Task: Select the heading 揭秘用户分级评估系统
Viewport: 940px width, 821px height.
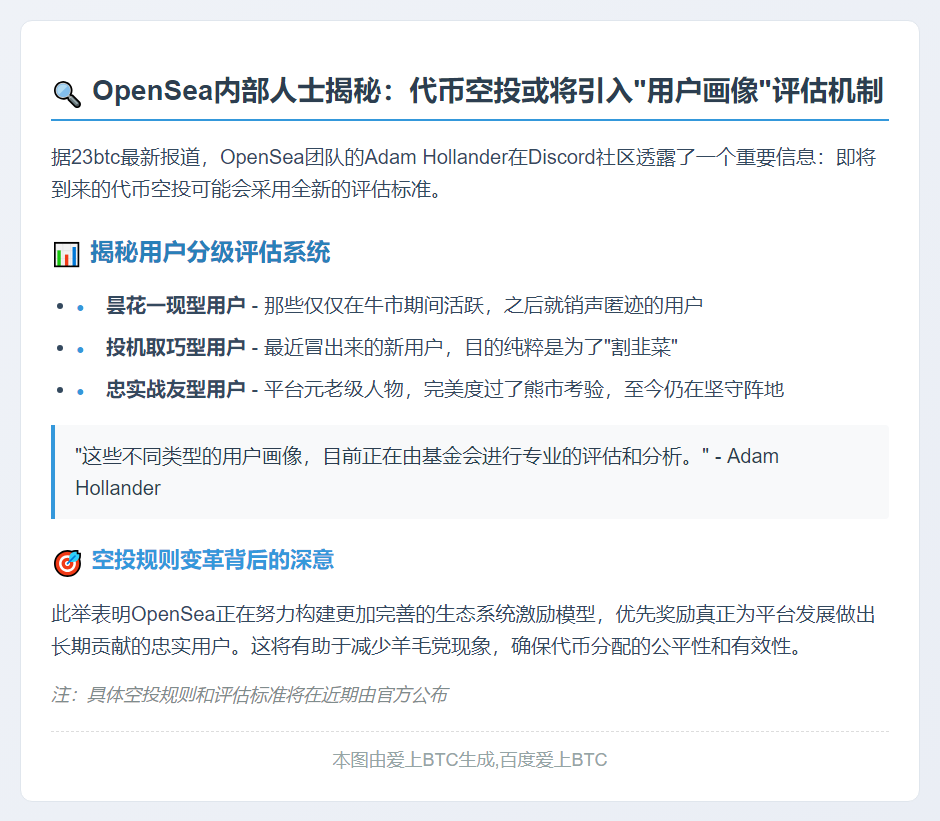Action: [210, 252]
